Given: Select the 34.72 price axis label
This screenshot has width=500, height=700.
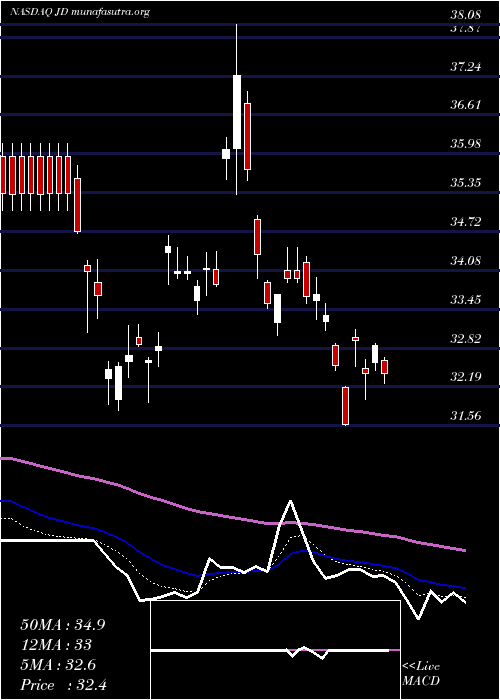Looking at the screenshot, I should (466, 221).
